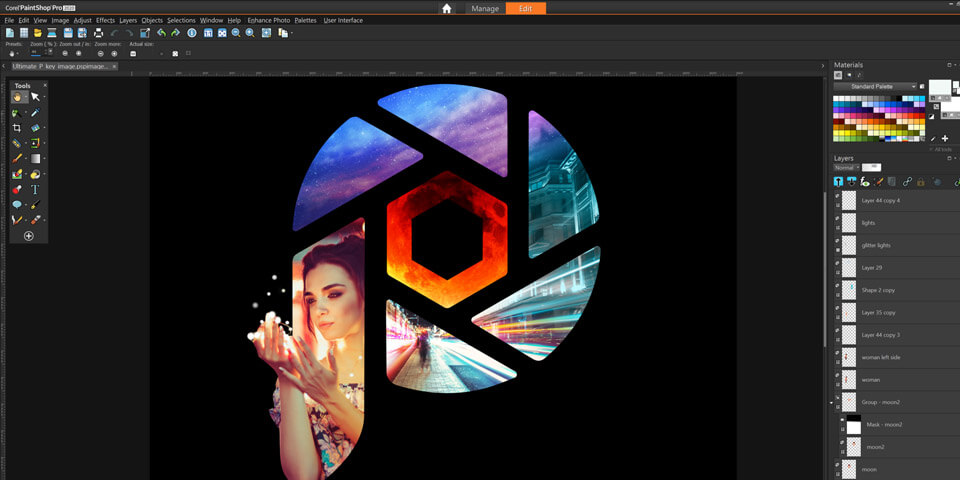The height and width of the screenshot is (480, 960).
Task: Select the red Color Changer tool
Action: tap(17, 190)
